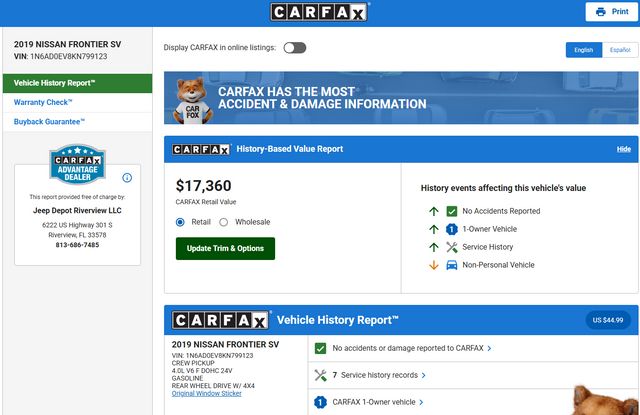Click the Print button
Image resolution: width=640 pixels, height=415 pixels.
pyautogui.click(x=612, y=12)
